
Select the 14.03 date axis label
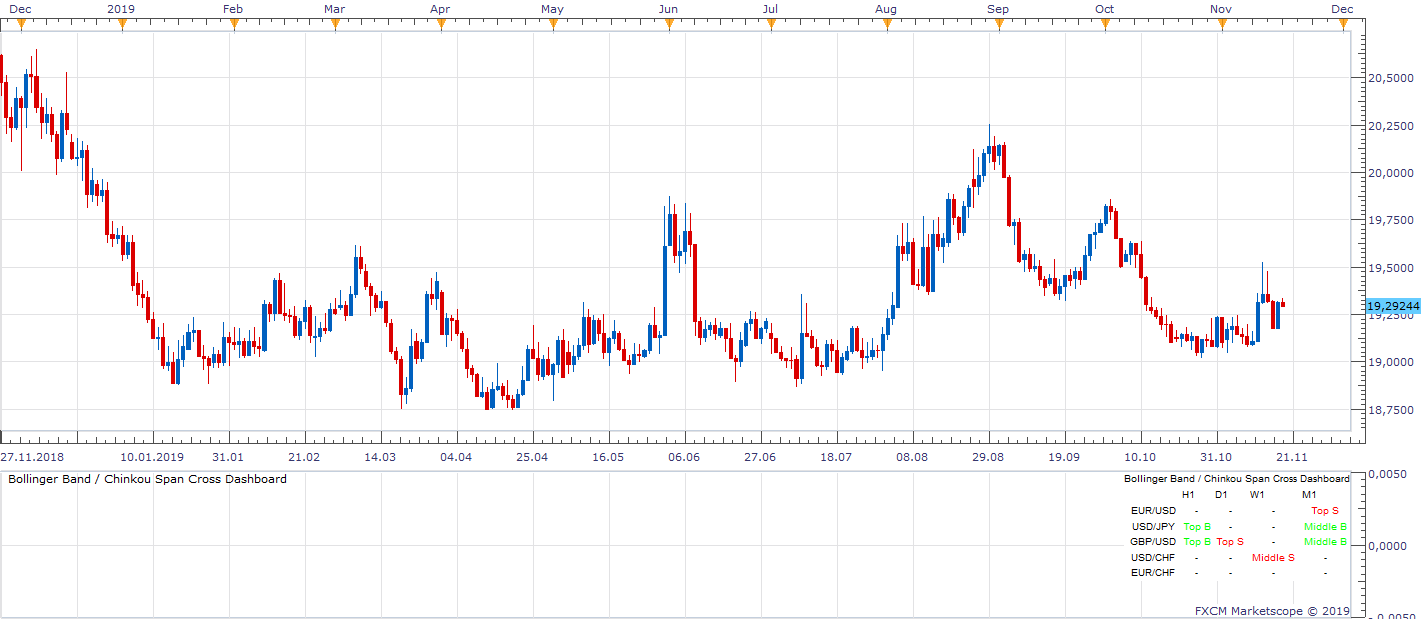tap(380, 456)
